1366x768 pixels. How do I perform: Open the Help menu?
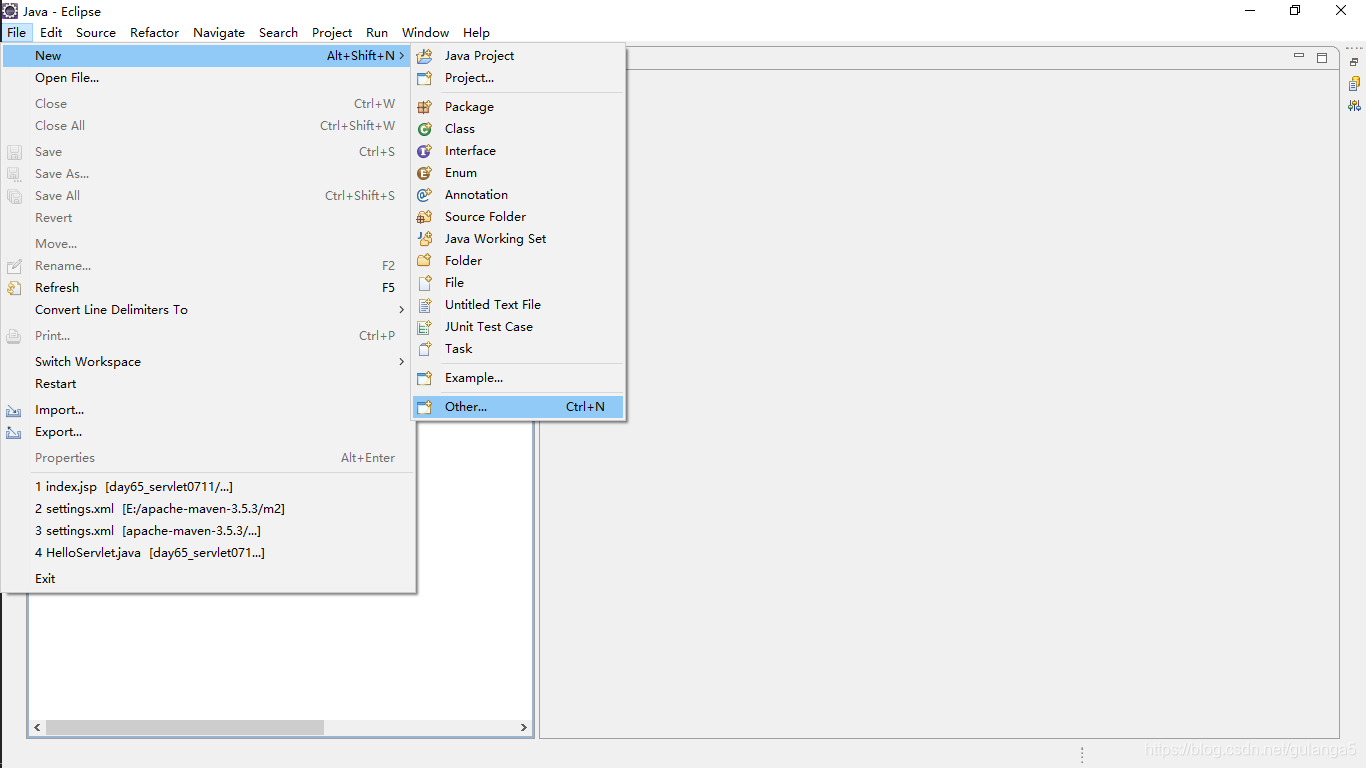click(477, 32)
